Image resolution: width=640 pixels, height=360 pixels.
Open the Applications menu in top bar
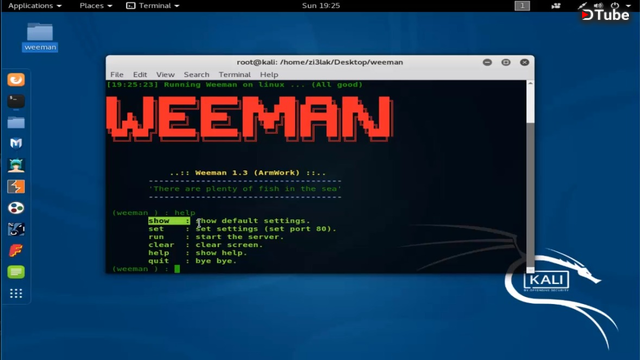[x=35, y=6]
